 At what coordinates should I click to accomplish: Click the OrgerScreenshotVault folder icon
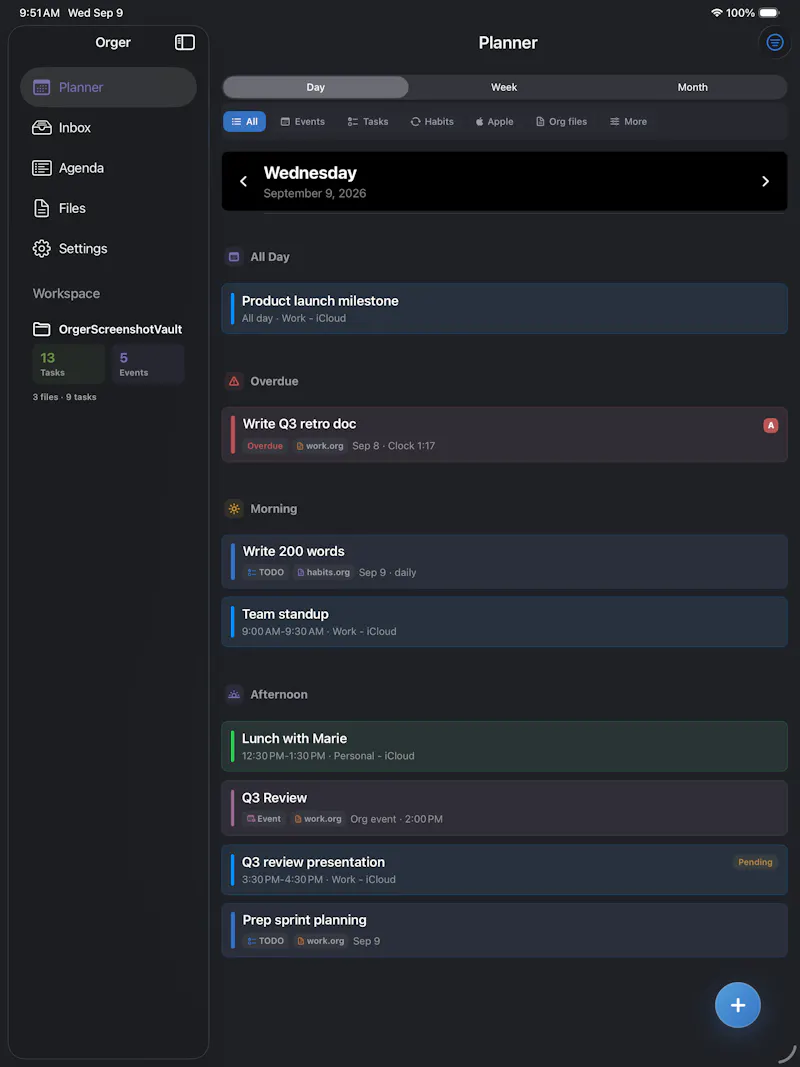[41, 329]
